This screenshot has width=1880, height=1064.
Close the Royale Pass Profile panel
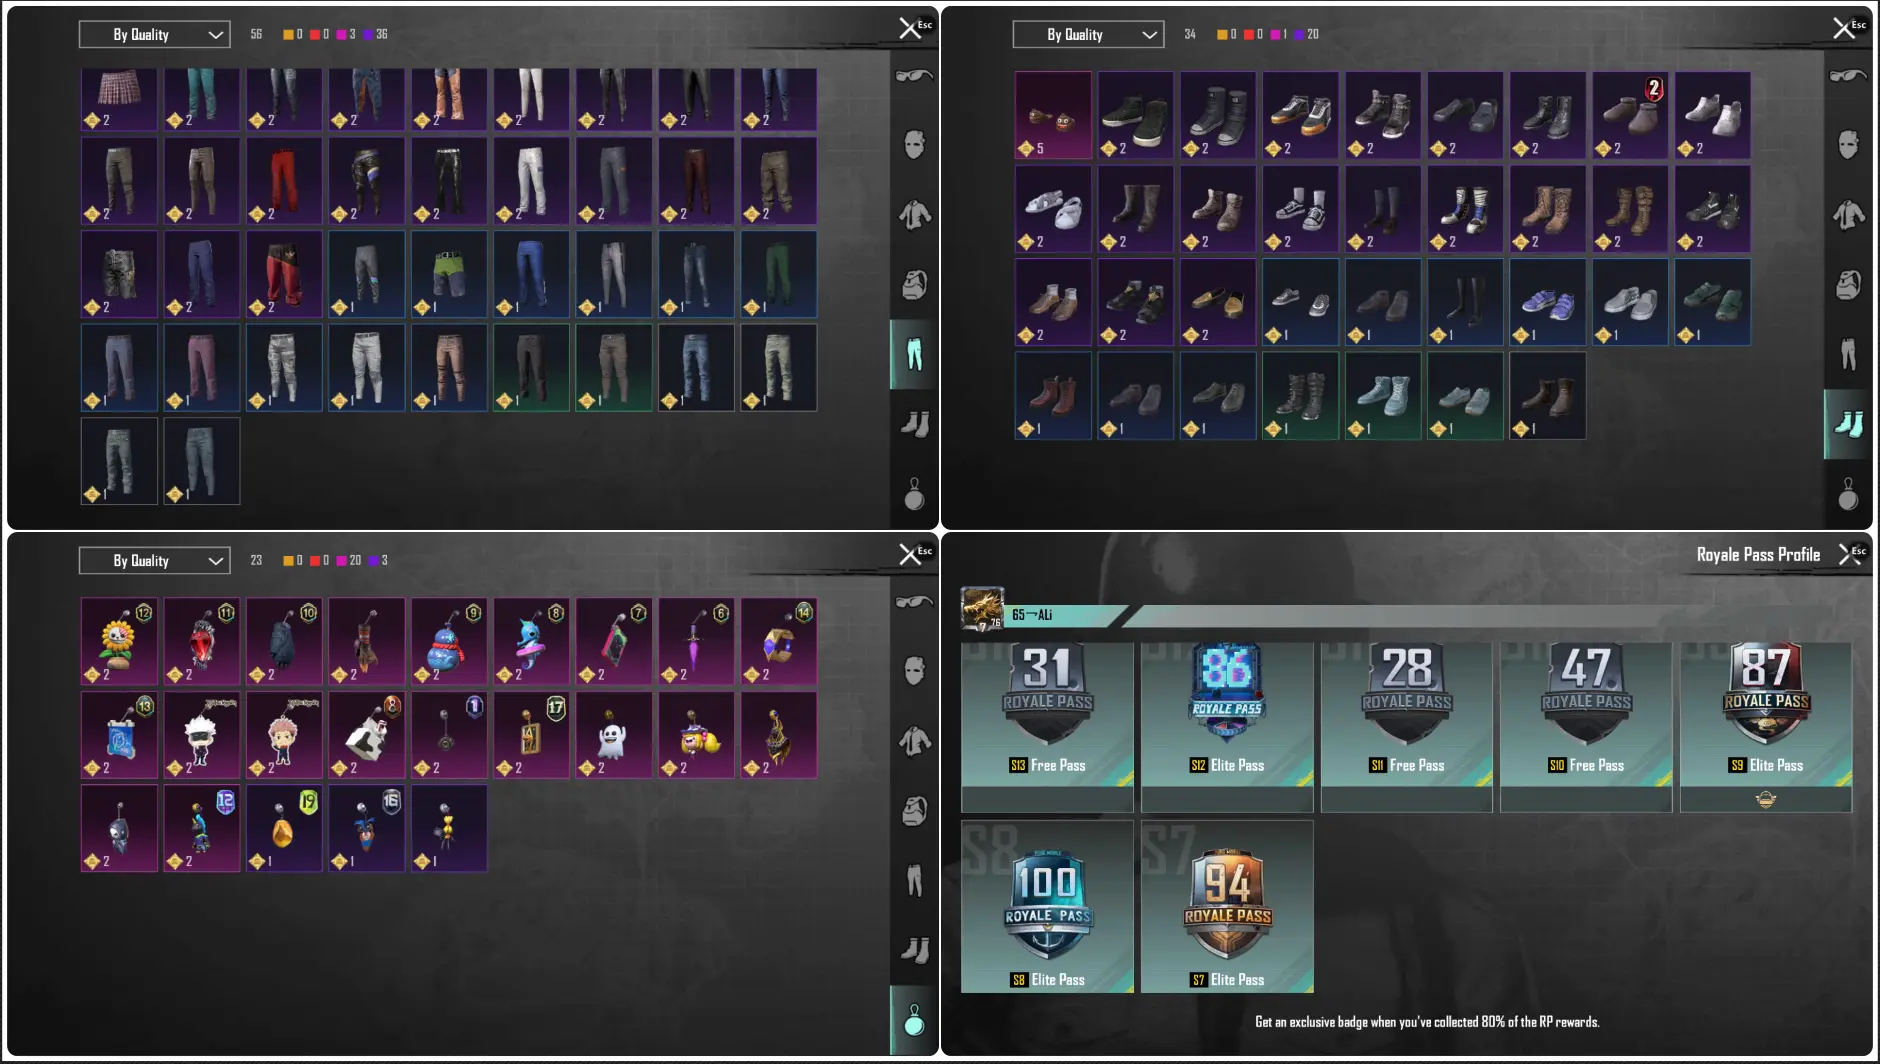(x=1849, y=554)
